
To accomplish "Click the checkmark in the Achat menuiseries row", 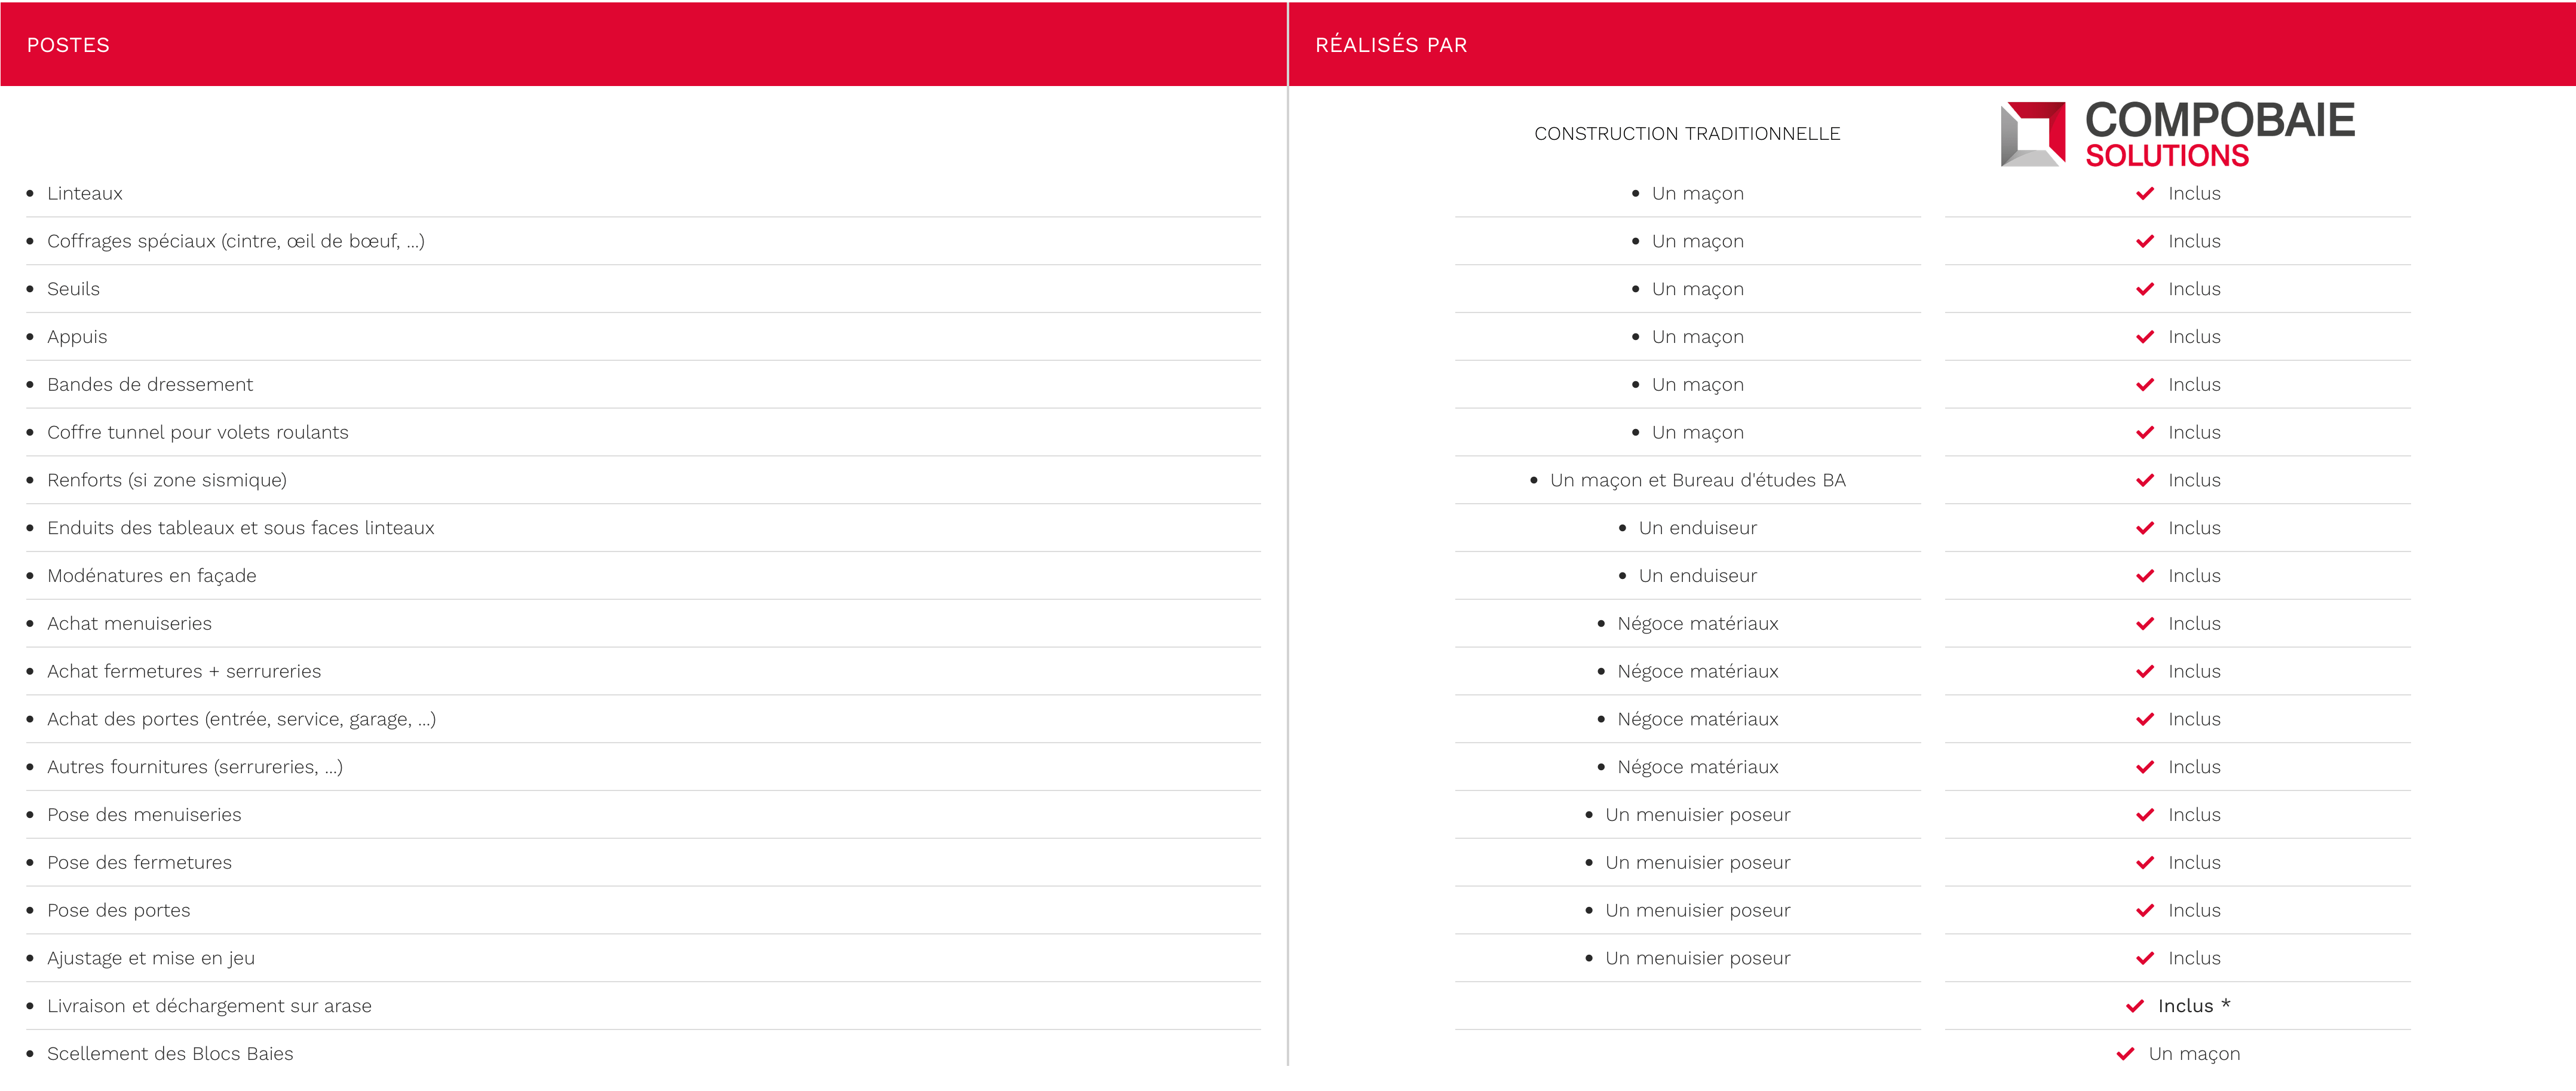I will (x=2145, y=624).
